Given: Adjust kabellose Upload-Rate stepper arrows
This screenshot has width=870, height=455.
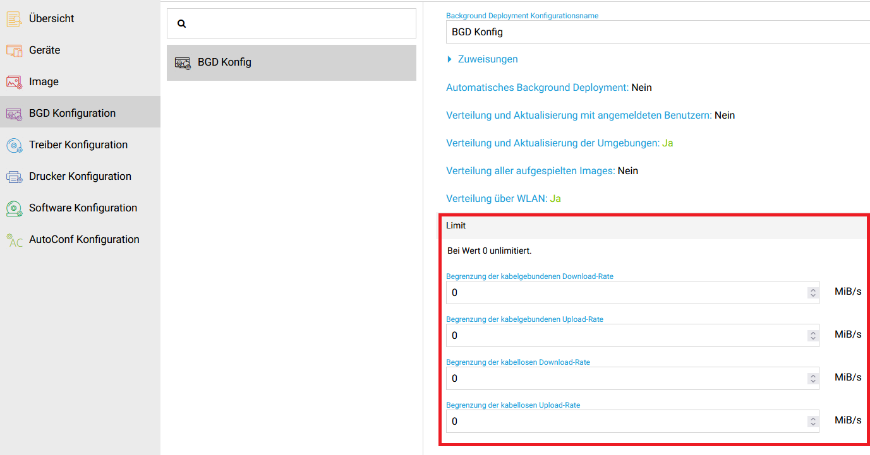Looking at the screenshot, I should [813, 421].
